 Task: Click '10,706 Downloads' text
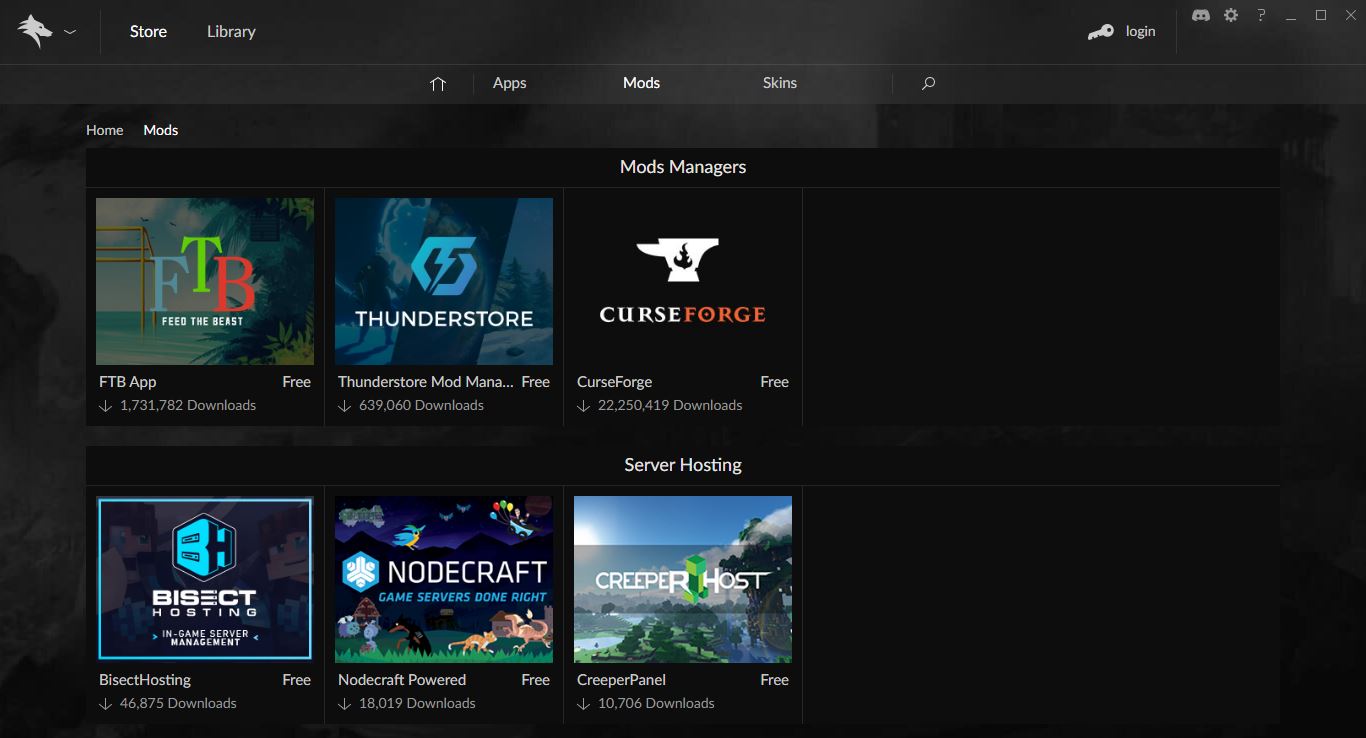[x=656, y=703]
